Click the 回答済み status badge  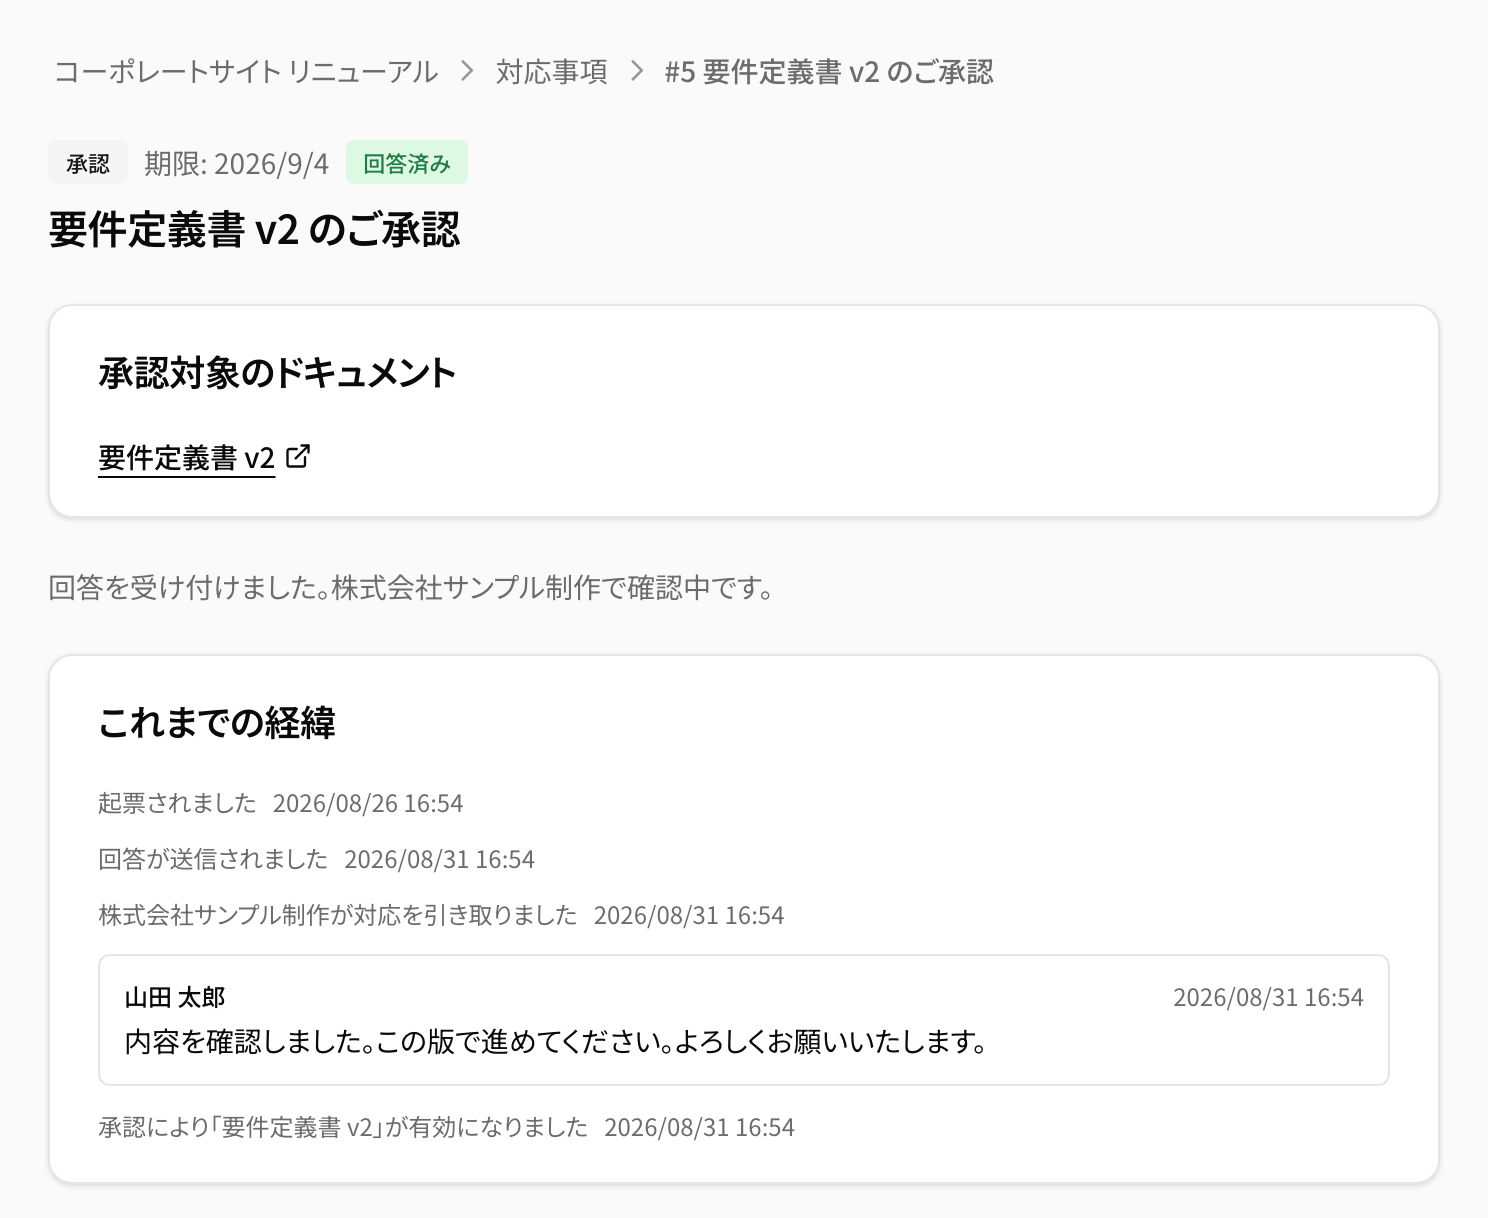(407, 163)
